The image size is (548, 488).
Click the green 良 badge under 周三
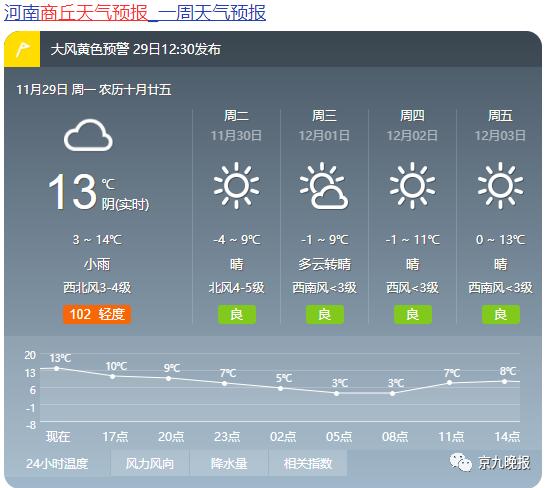325,314
